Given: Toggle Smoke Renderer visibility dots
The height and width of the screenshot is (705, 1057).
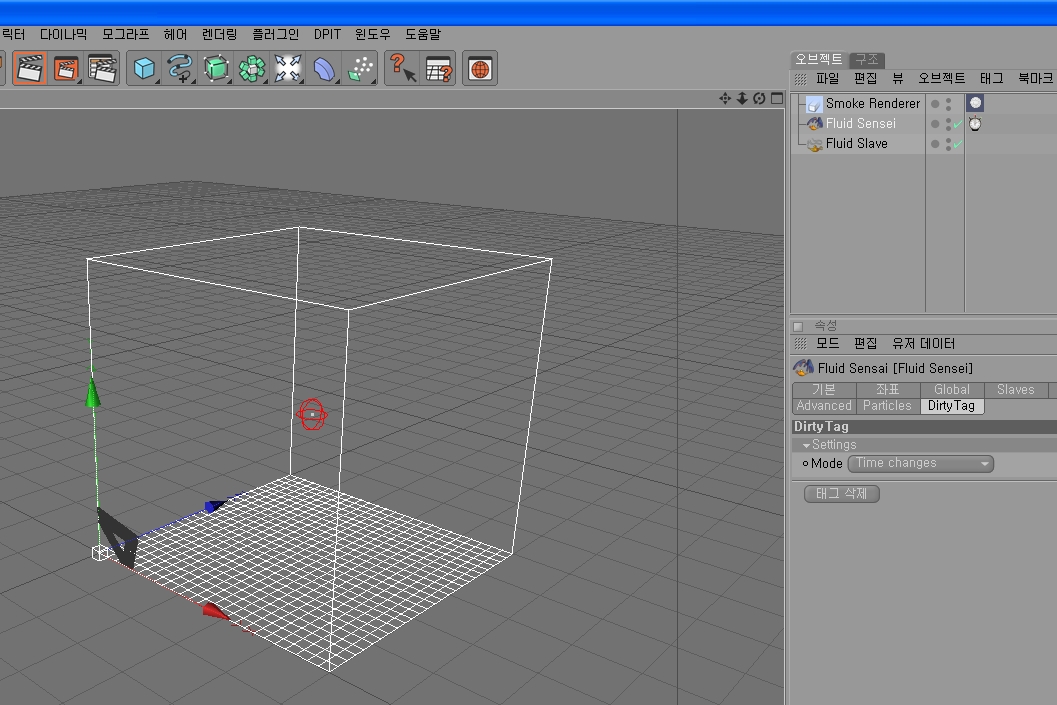Looking at the screenshot, I should (x=948, y=104).
